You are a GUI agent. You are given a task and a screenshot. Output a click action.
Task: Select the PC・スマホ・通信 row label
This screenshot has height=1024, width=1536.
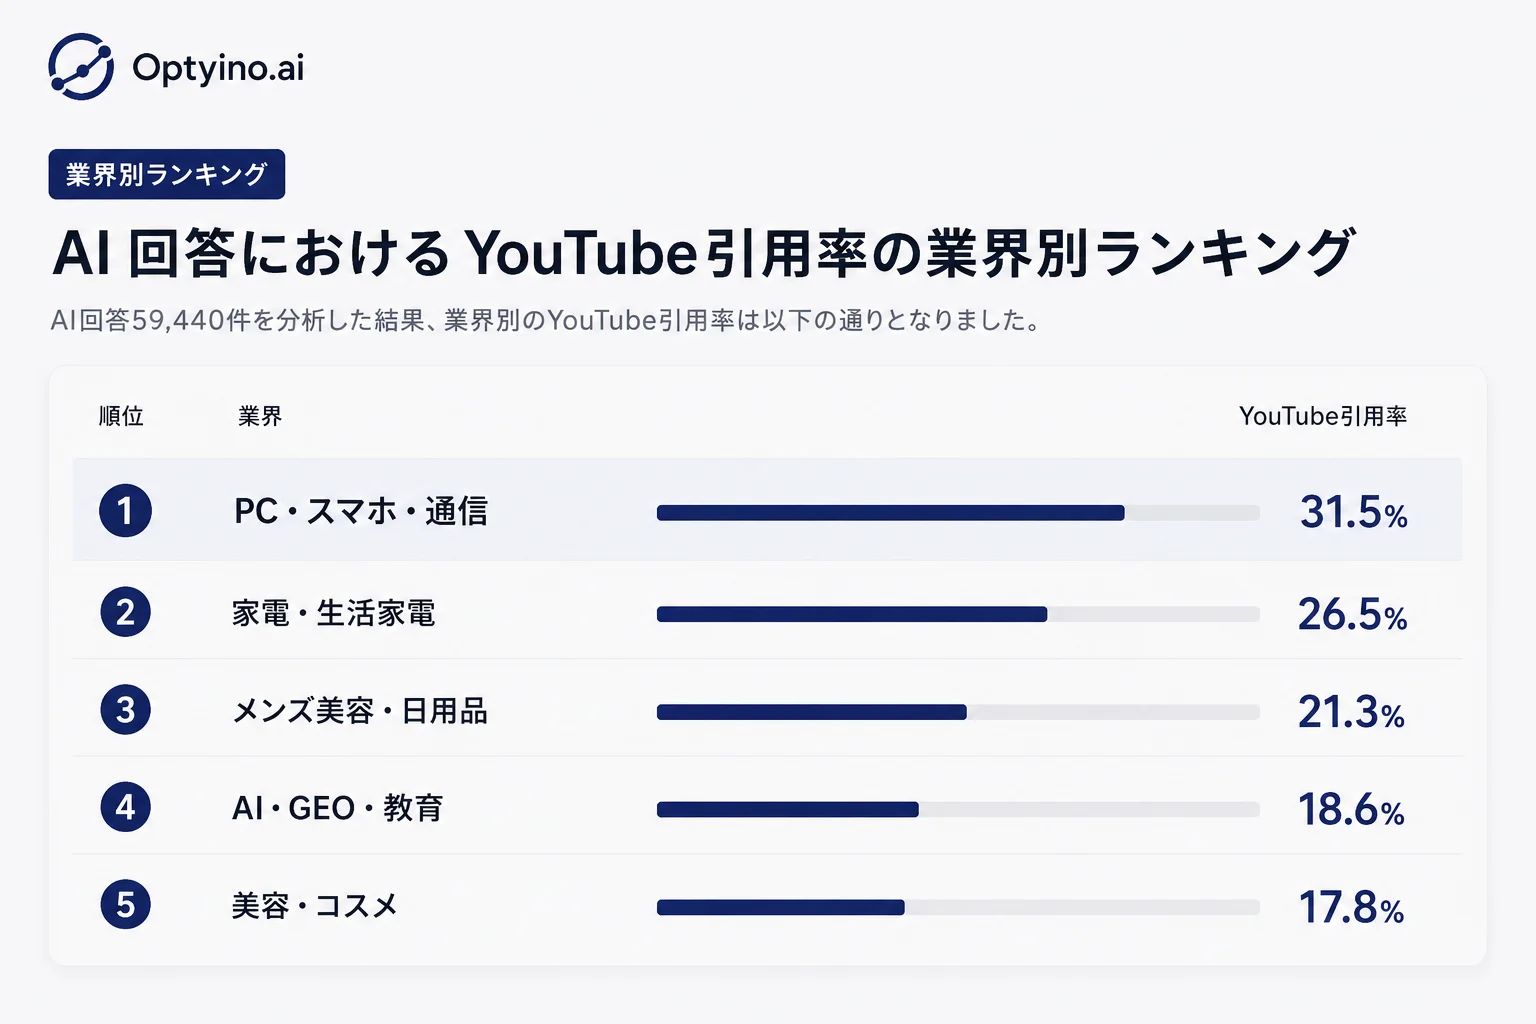click(361, 511)
